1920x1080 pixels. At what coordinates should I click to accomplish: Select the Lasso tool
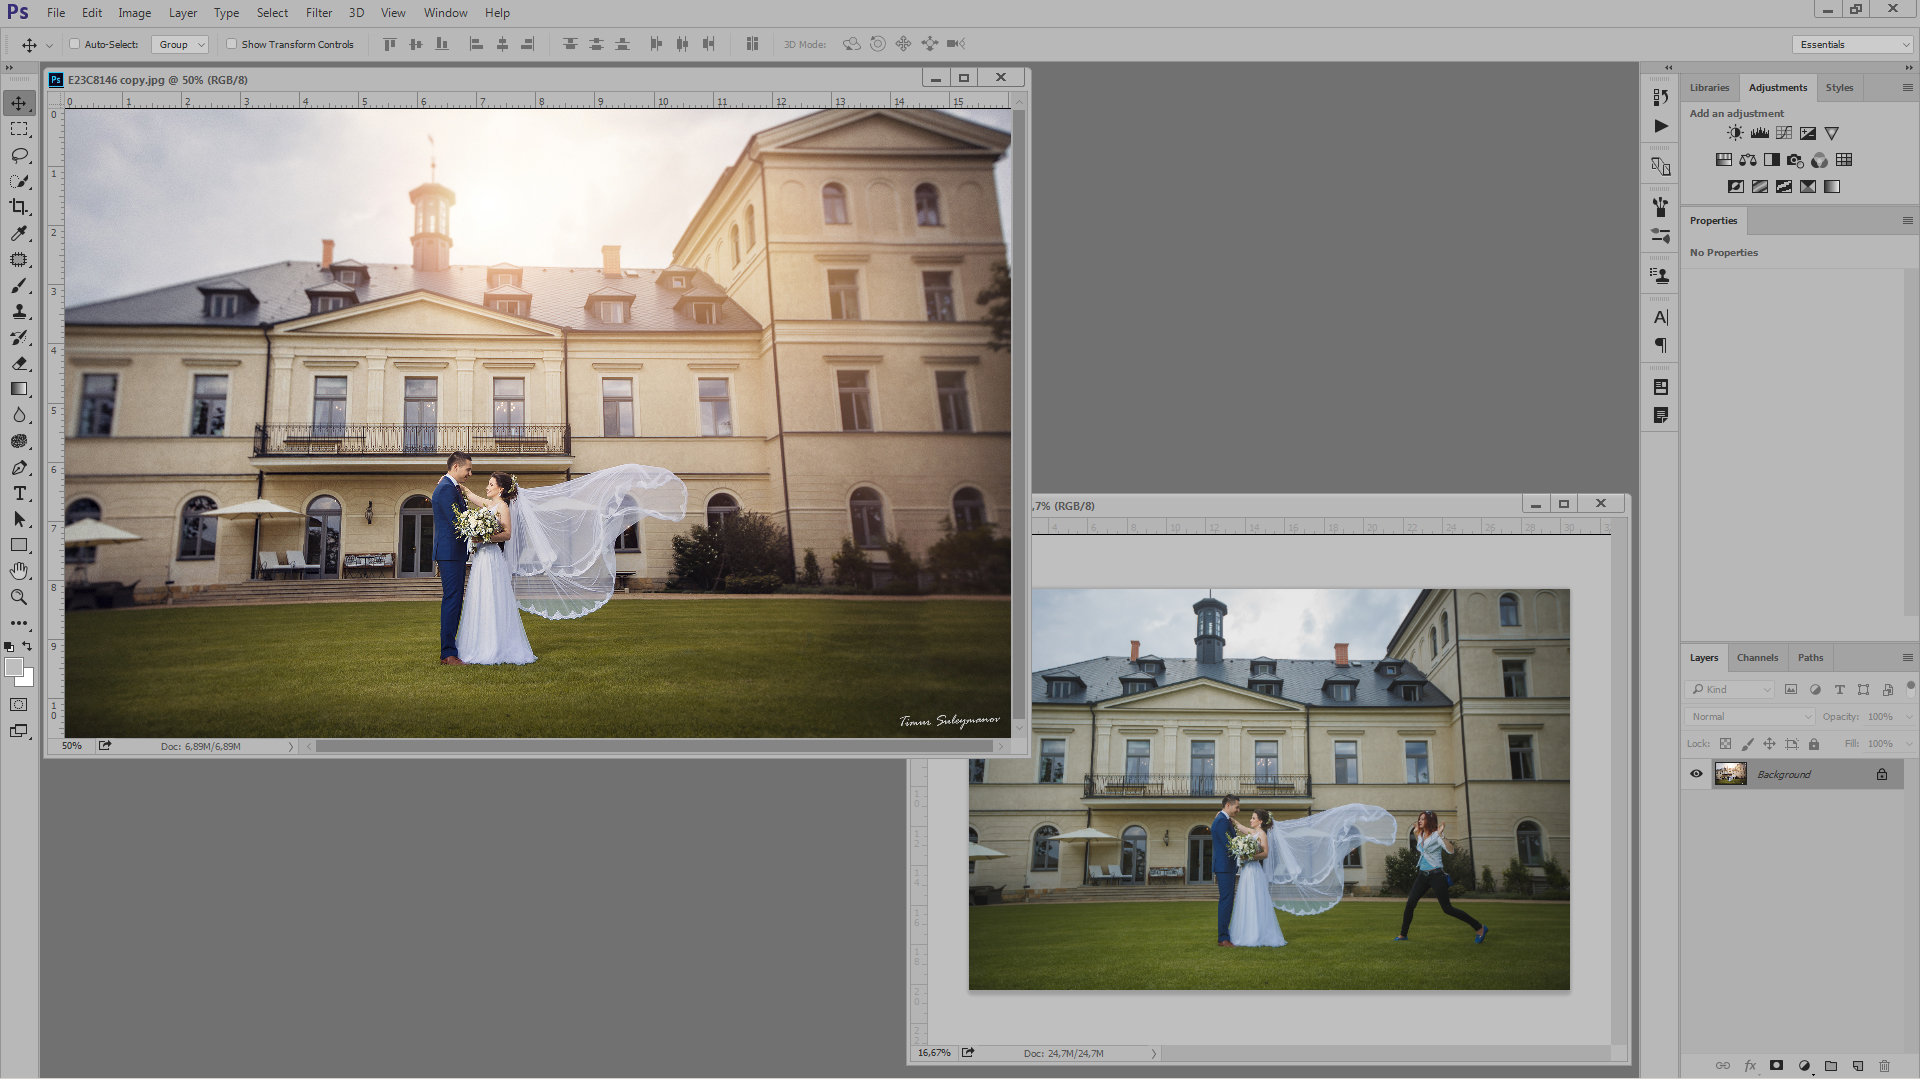click(x=19, y=155)
